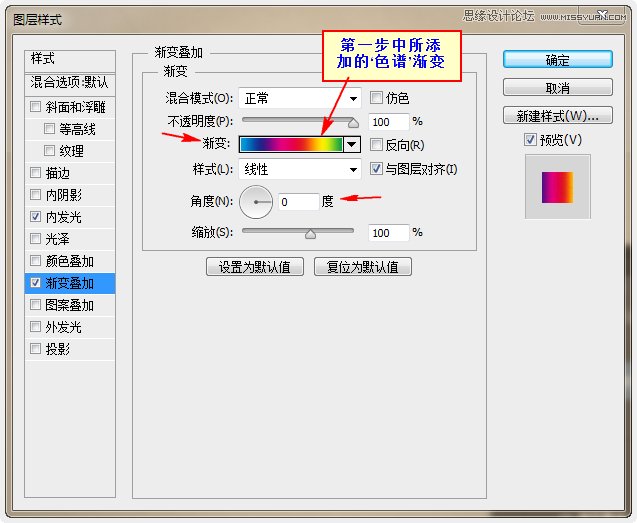Enable the 颜色叠加 checkbox

coord(35,260)
